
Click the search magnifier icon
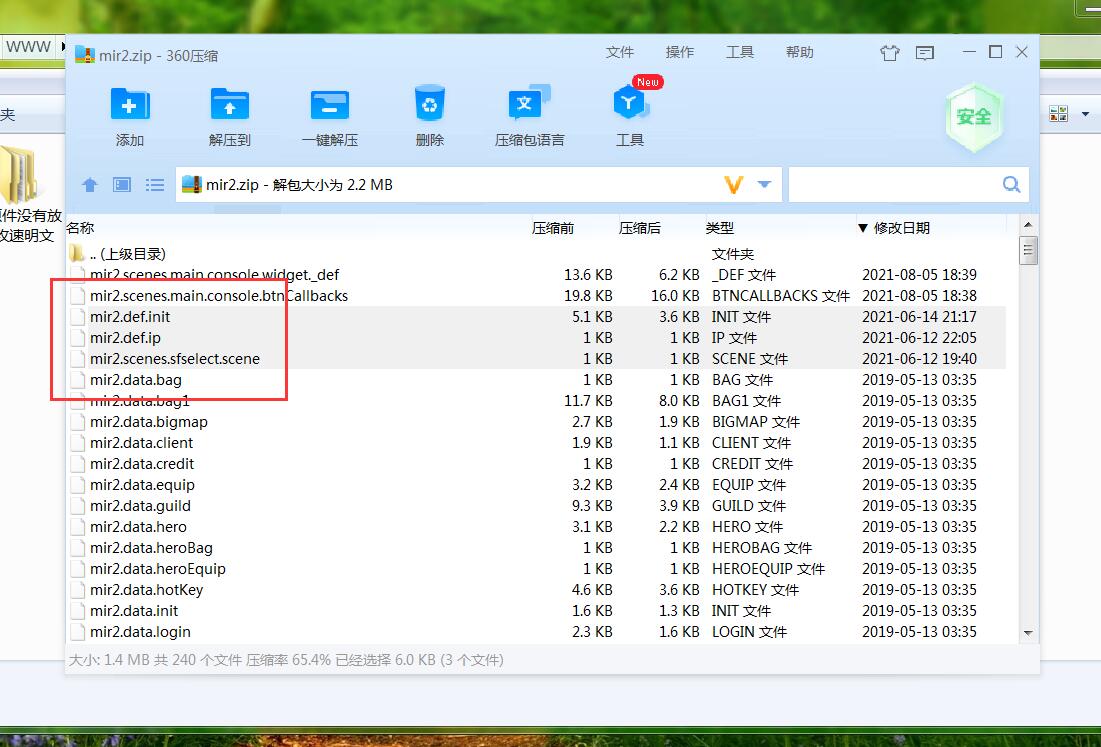[1011, 185]
